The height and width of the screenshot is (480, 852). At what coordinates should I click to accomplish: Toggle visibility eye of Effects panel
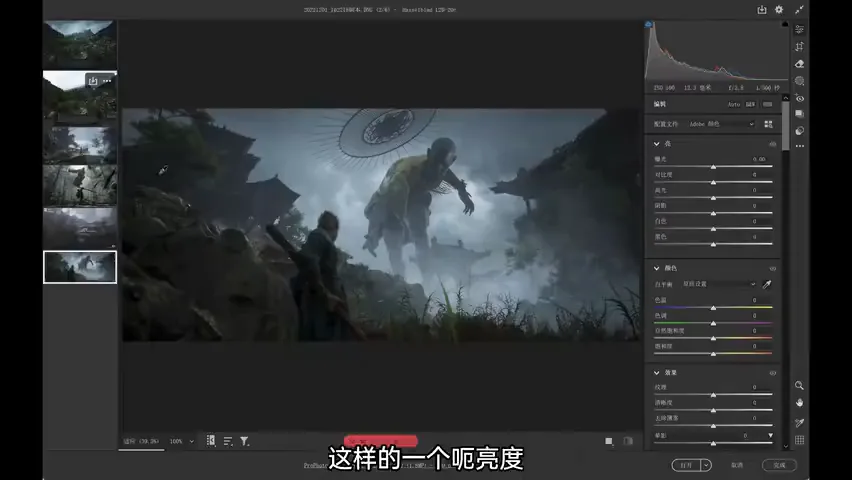coord(773,373)
